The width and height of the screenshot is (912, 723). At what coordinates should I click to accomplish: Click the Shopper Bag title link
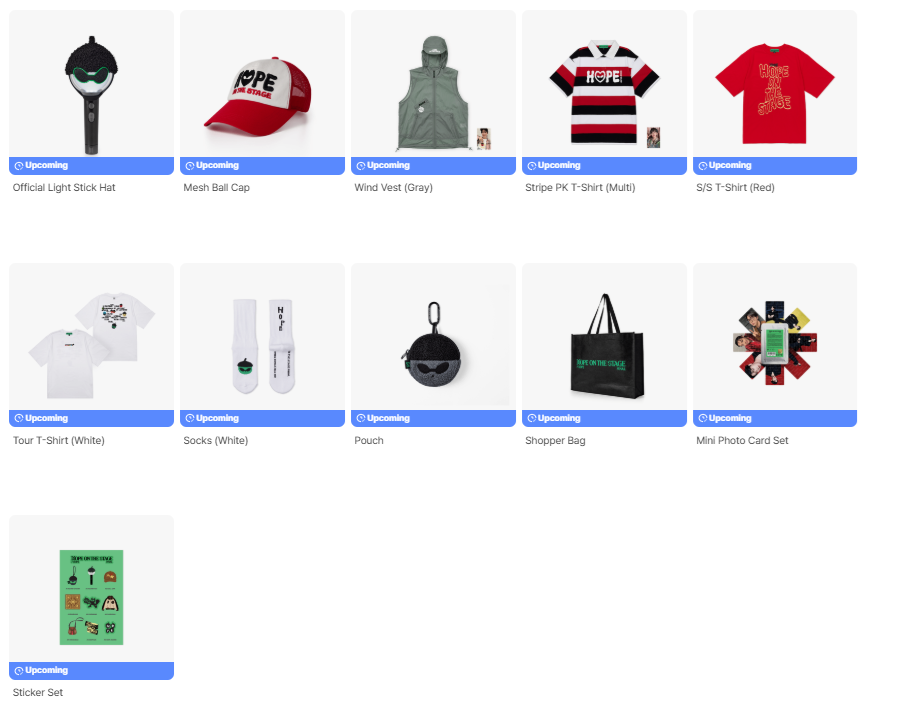(555, 440)
